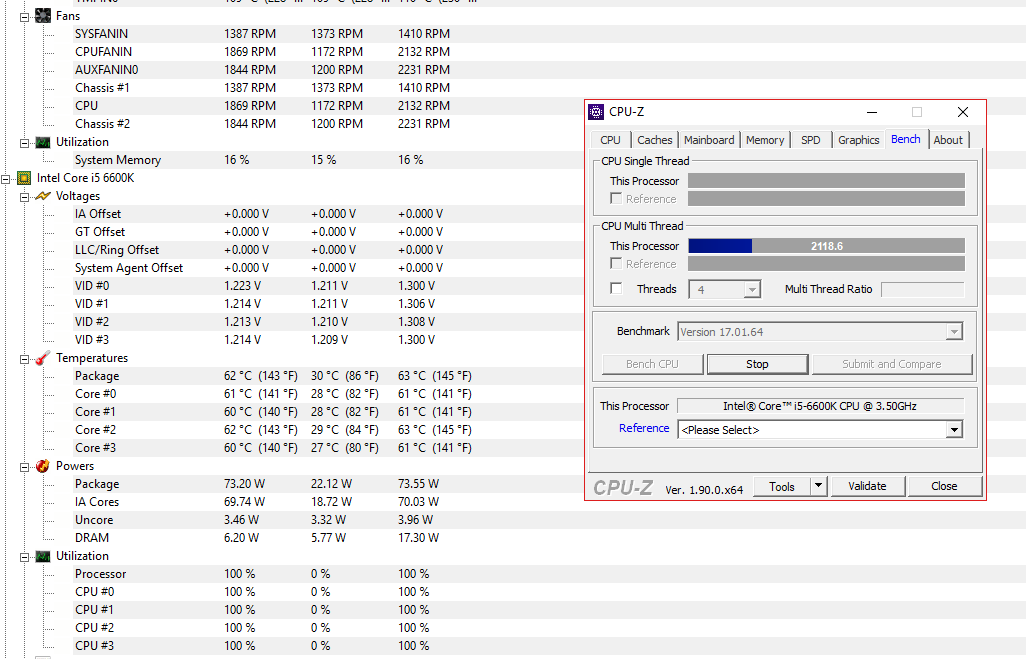1026x659 pixels.
Task: Open the About tab
Action: (x=948, y=140)
